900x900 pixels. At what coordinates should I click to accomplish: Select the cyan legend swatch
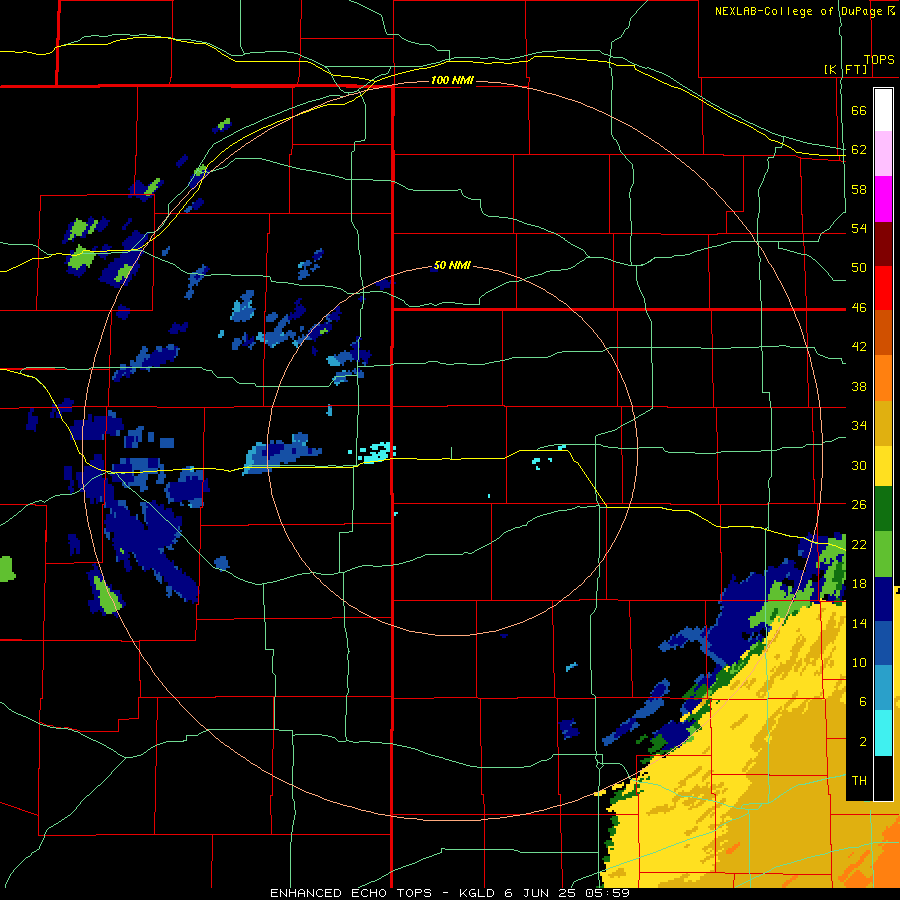(x=883, y=733)
